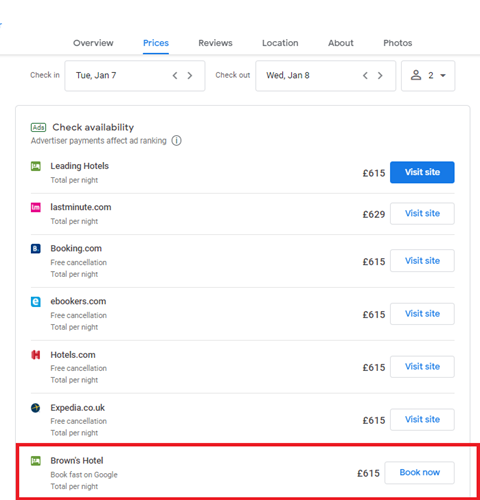Click the check-out date field Wed, Jan 8

click(x=325, y=76)
